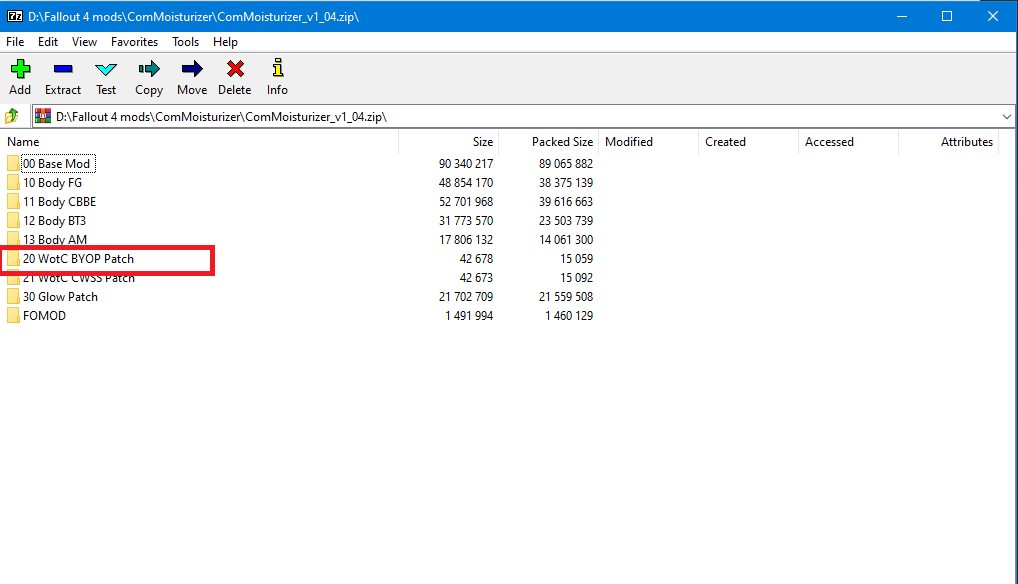The image size is (1018, 584).
Task: Select the 20 WotC BYOP Patch folder
Action: tap(78, 259)
